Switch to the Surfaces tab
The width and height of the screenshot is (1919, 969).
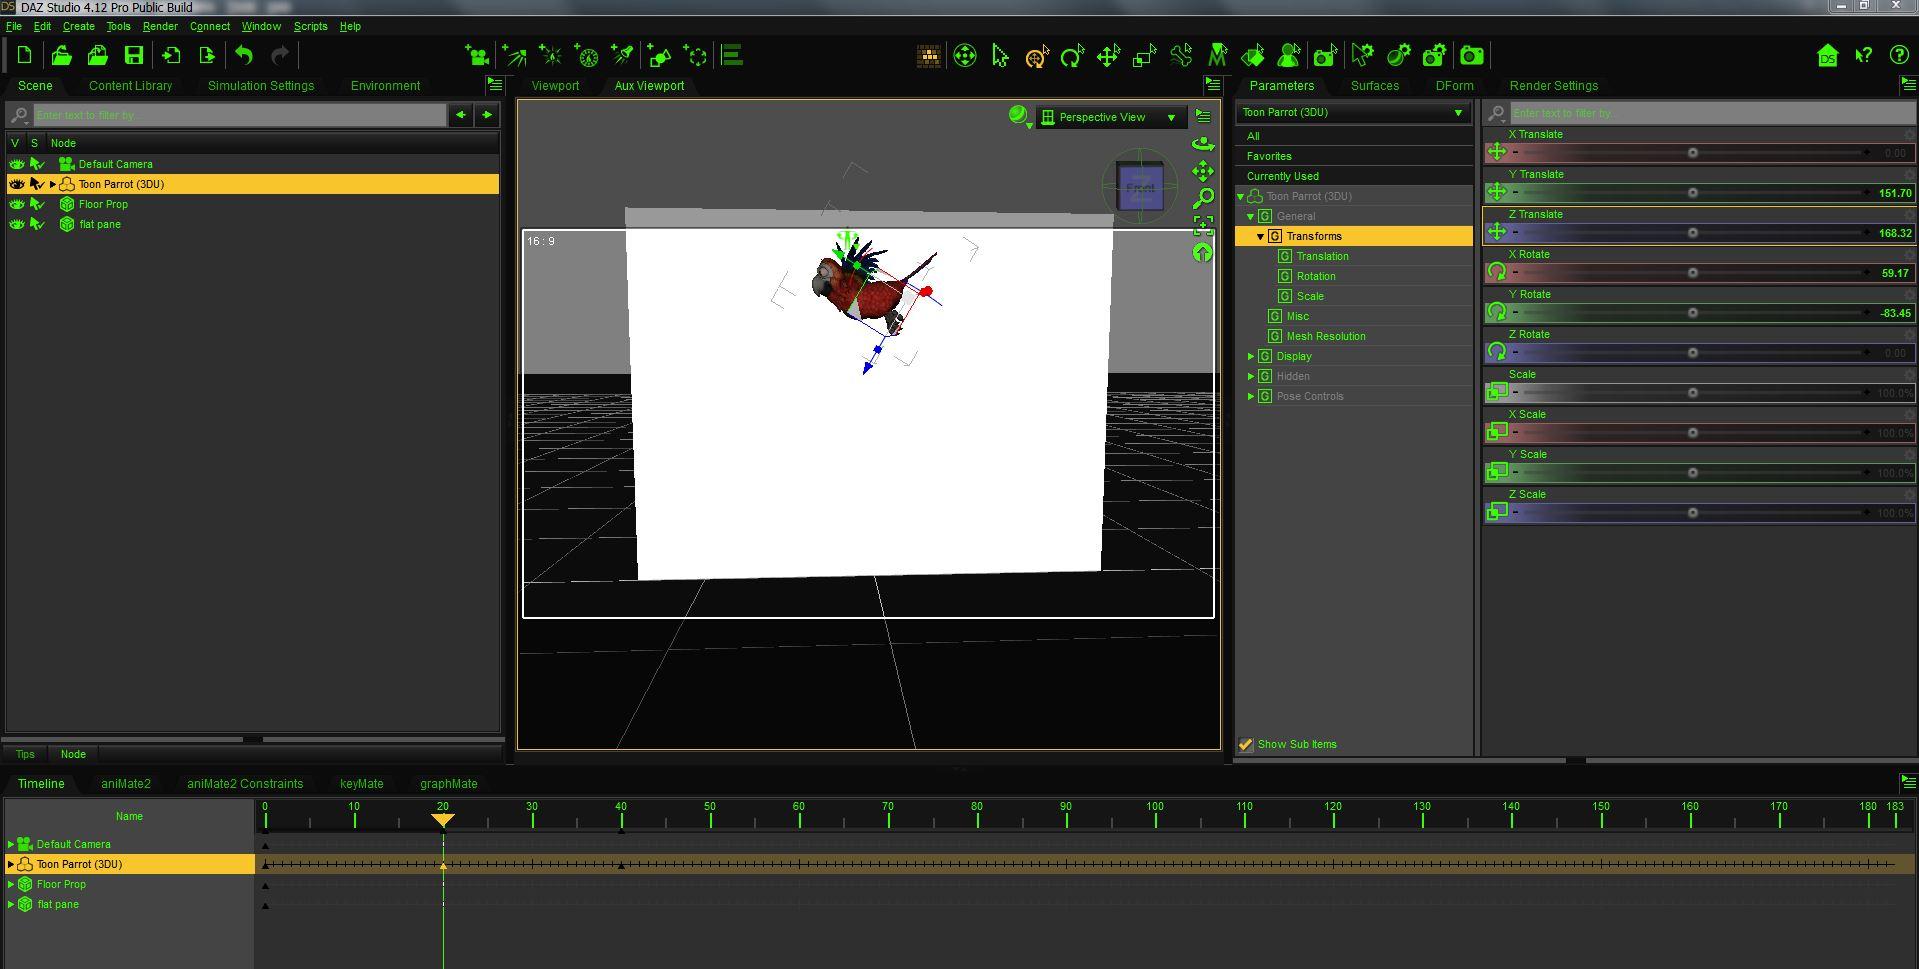click(1375, 86)
